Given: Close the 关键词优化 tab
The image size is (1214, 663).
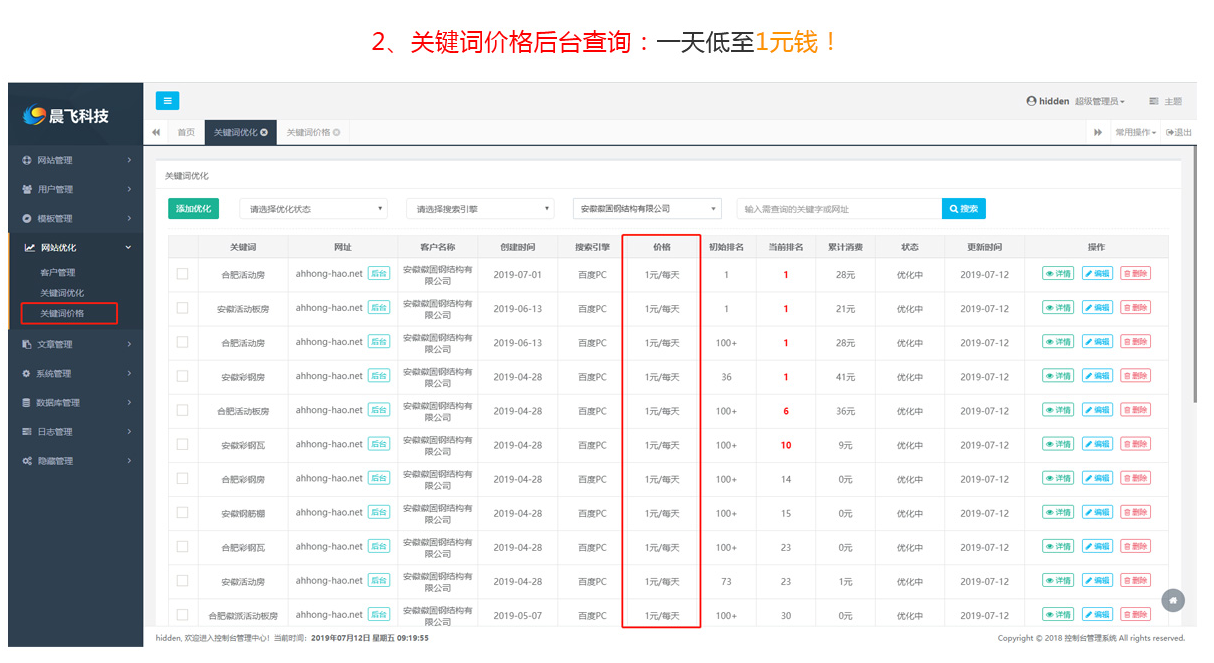Looking at the screenshot, I should click(264, 132).
